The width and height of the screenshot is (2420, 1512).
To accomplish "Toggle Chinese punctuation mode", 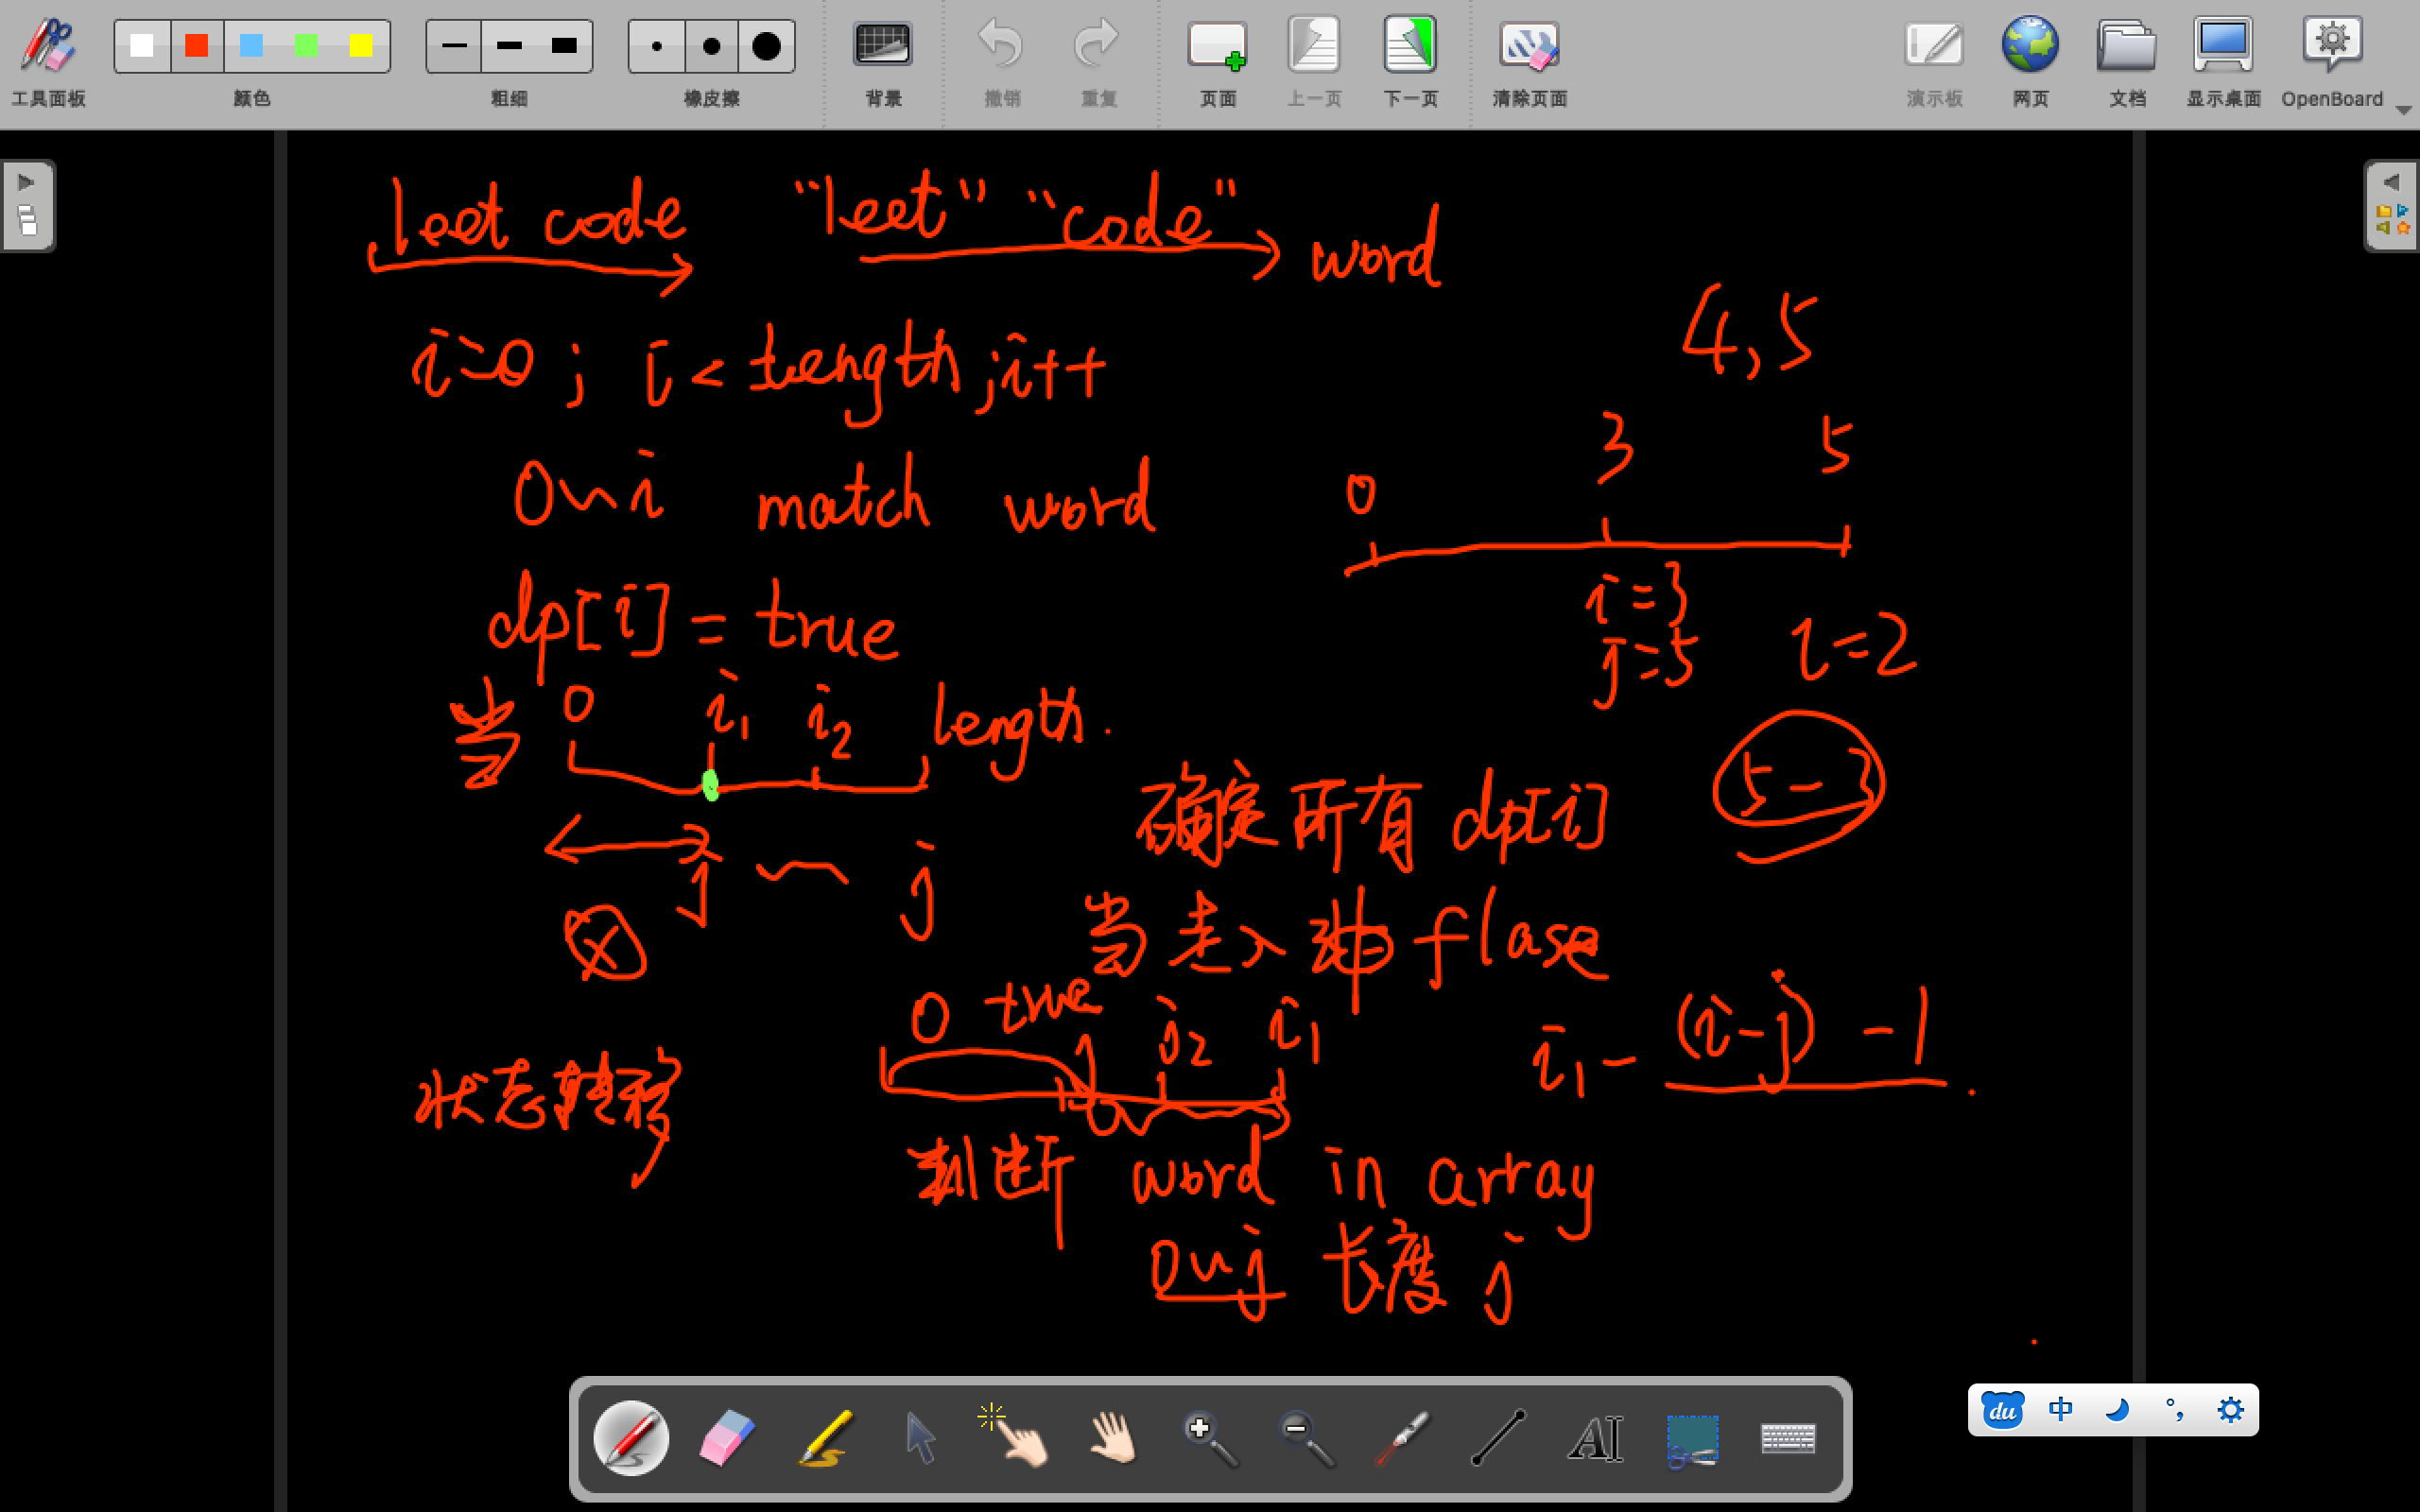I will coord(2174,1410).
